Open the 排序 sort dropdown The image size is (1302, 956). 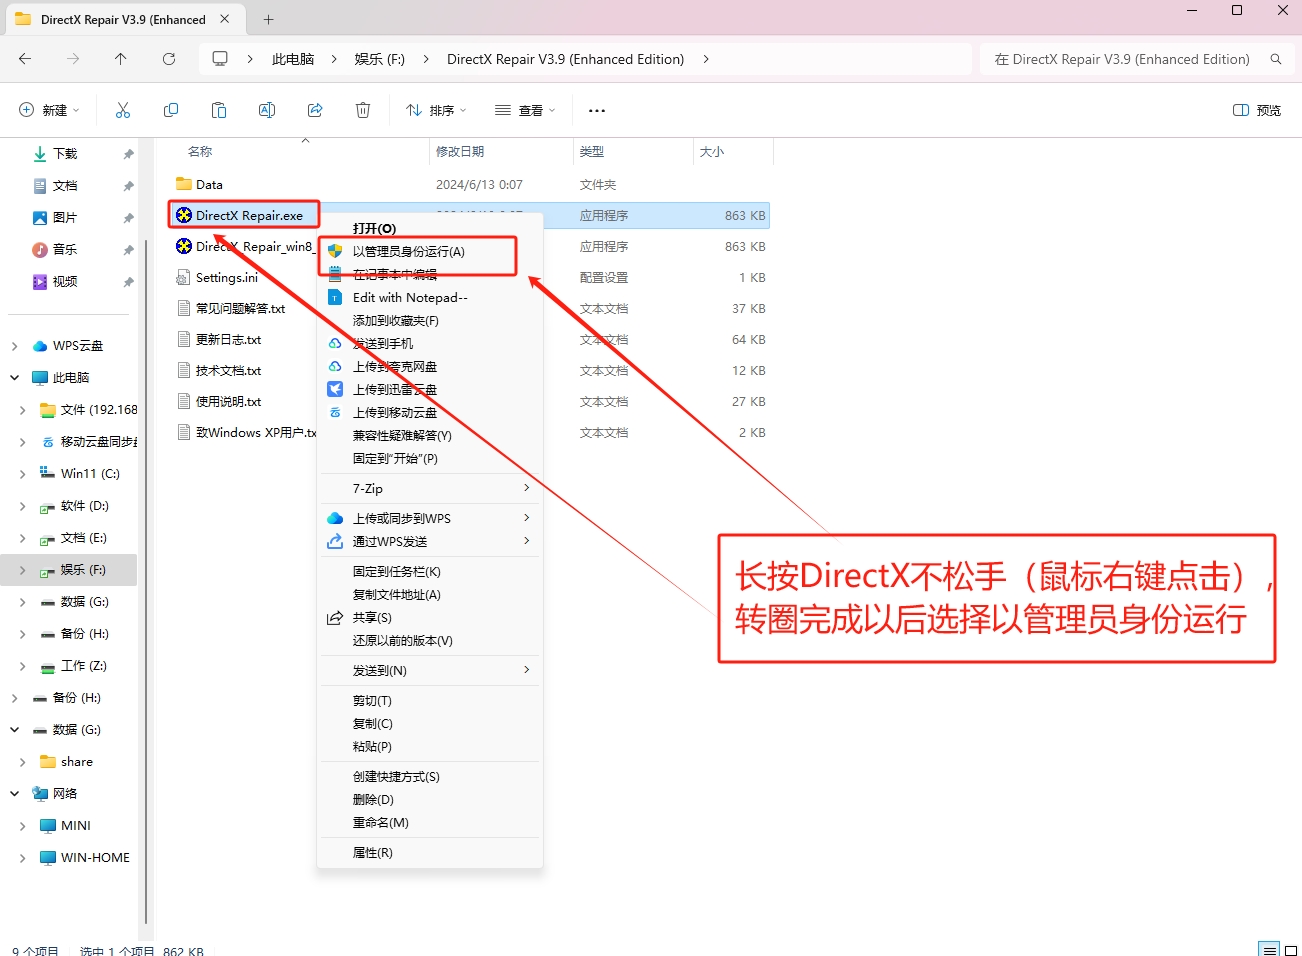tap(436, 110)
